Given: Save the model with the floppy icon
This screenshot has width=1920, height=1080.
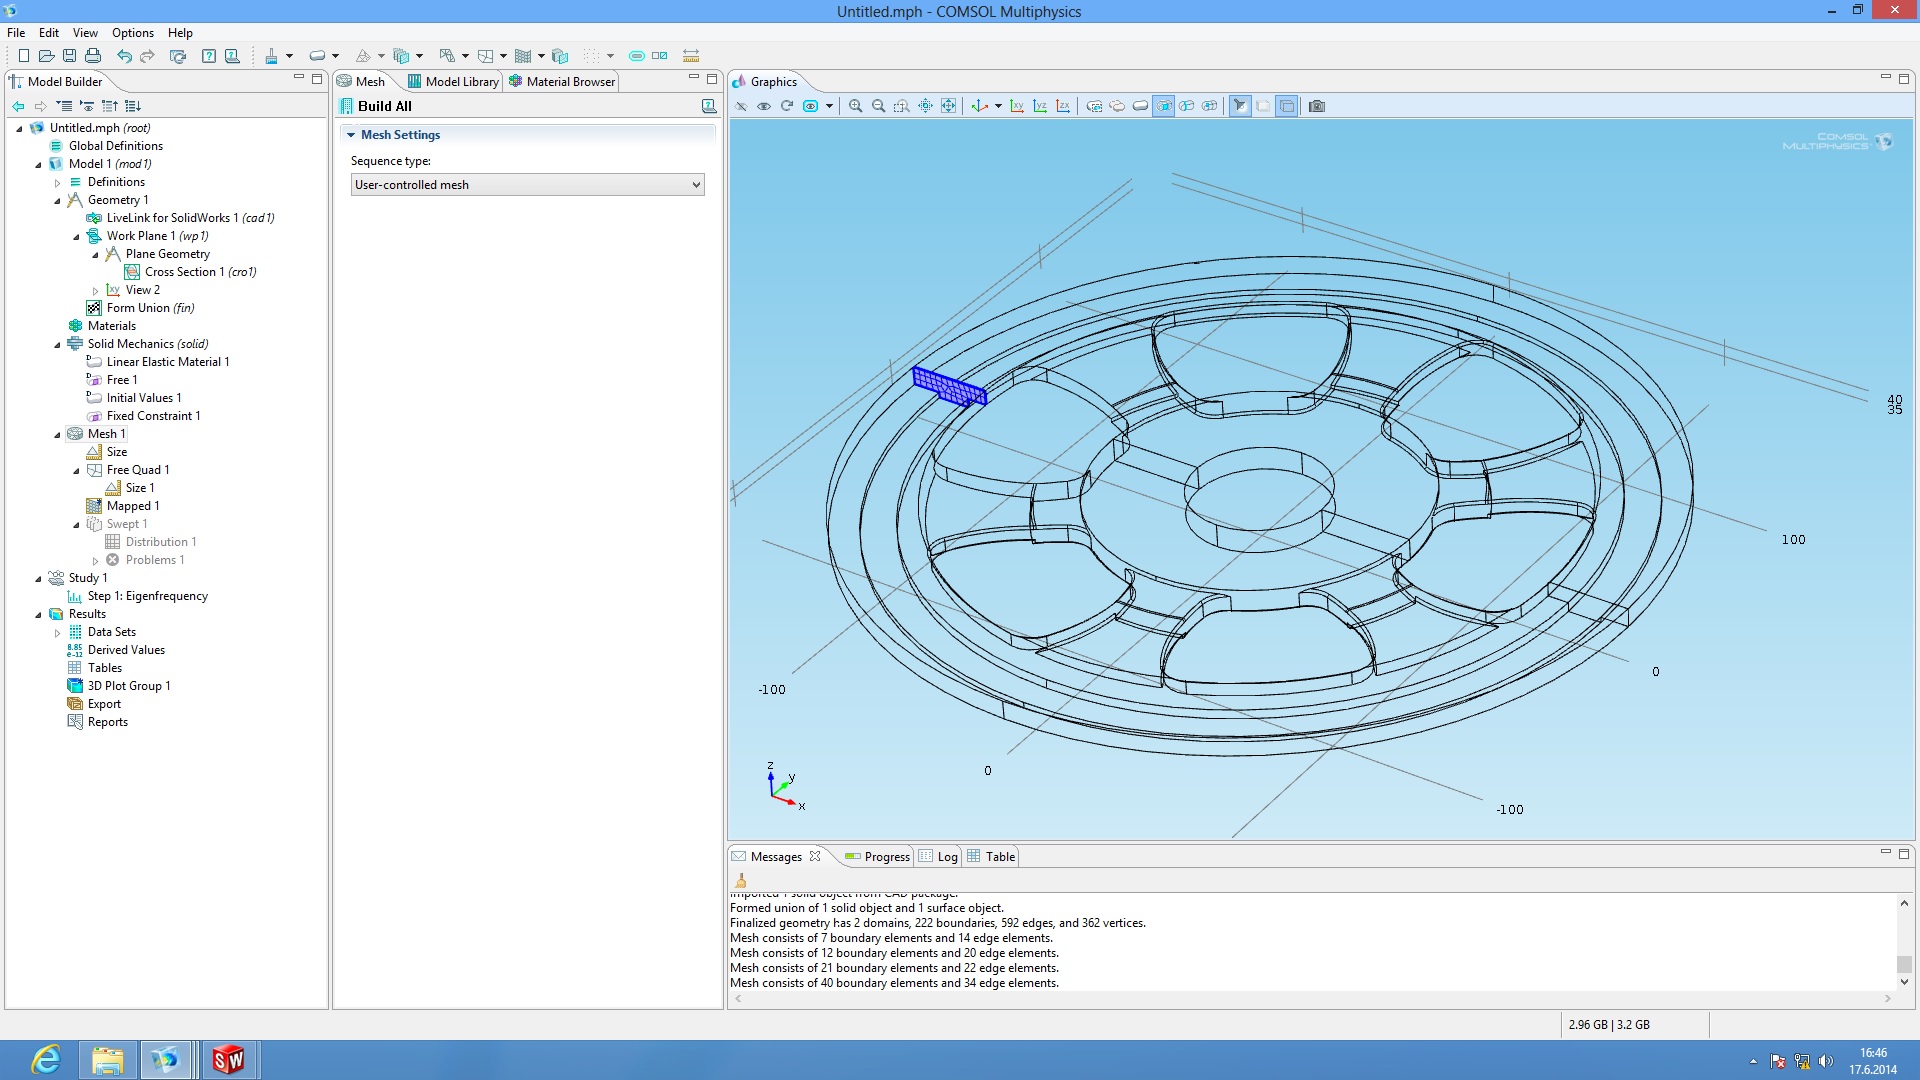Looking at the screenshot, I should (69, 56).
